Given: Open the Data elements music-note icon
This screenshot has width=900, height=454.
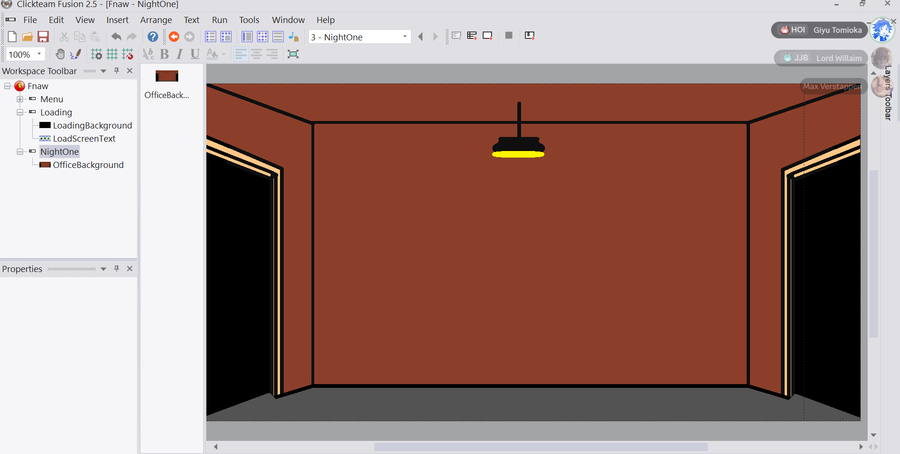Looking at the screenshot, I should point(293,37).
